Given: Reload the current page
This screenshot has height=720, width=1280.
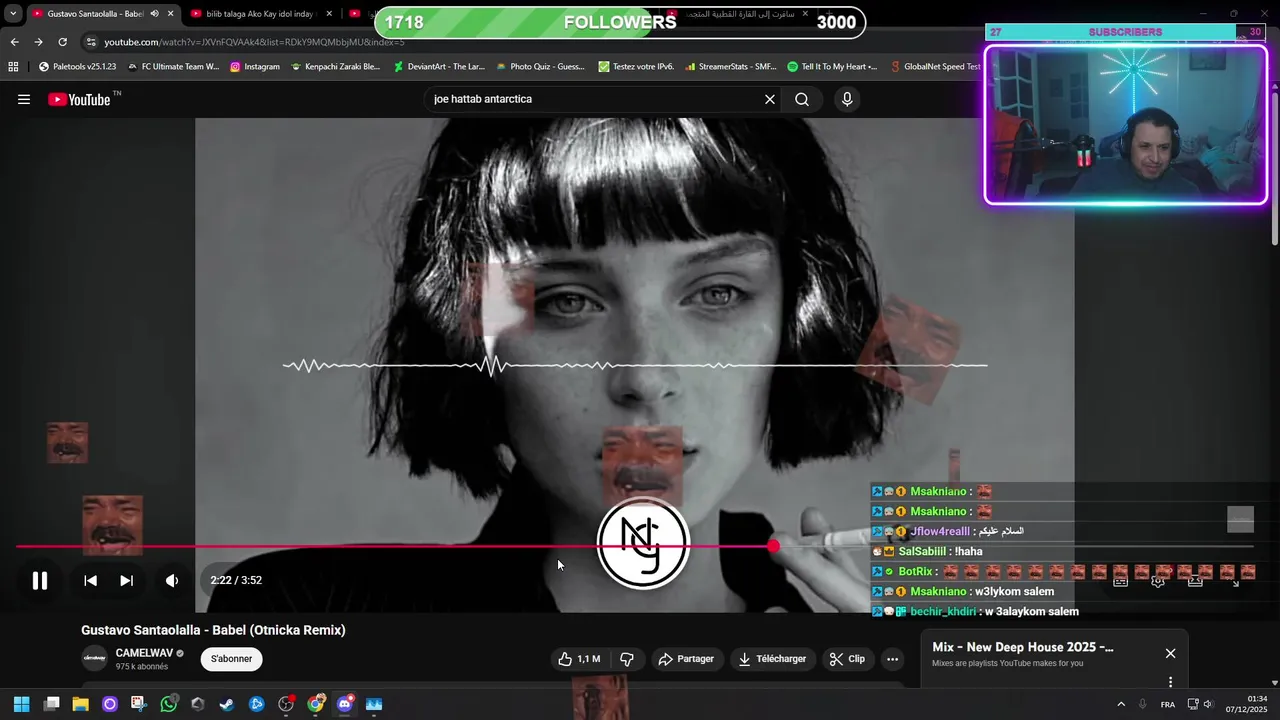Looking at the screenshot, I should pos(62,42).
